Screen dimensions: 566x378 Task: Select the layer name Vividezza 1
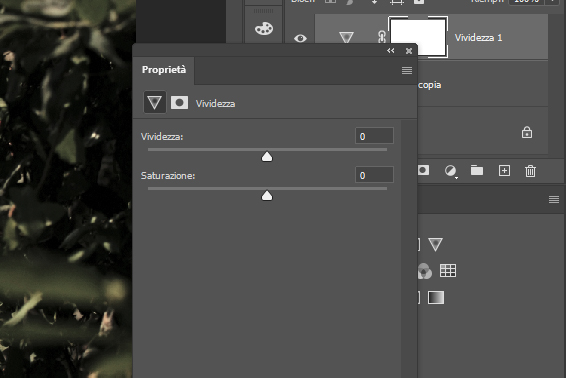click(478, 38)
